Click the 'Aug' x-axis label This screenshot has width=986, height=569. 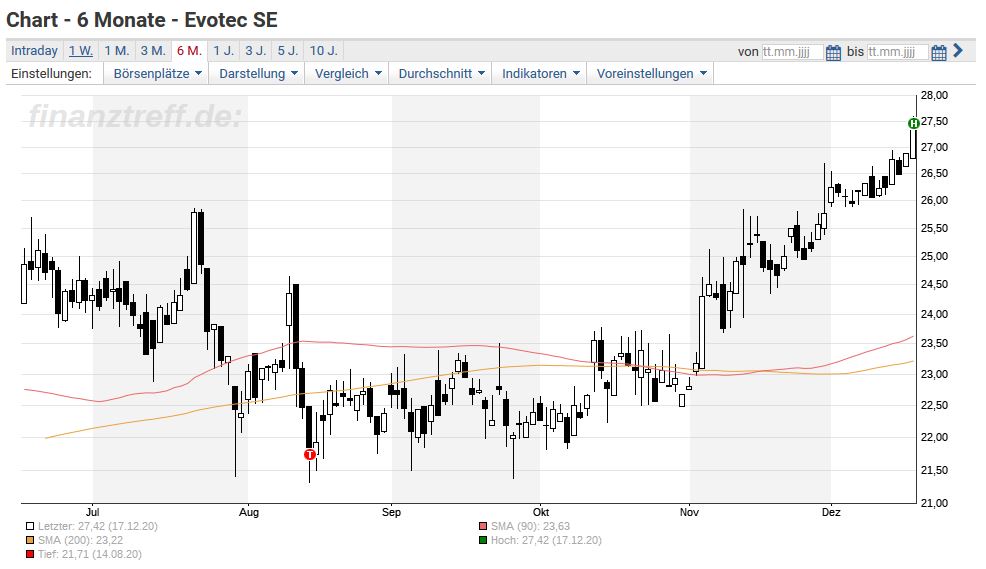coord(248,512)
